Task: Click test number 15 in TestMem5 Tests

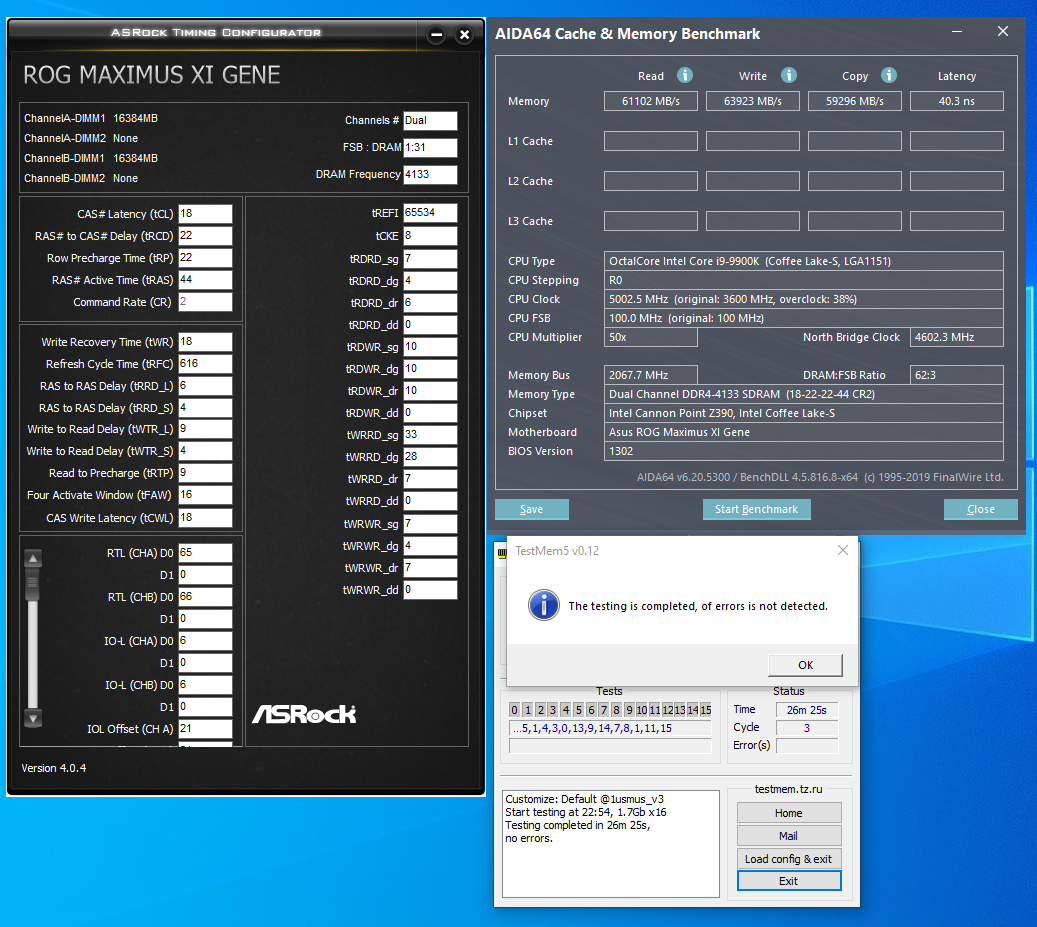Action: (x=706, y=710)
